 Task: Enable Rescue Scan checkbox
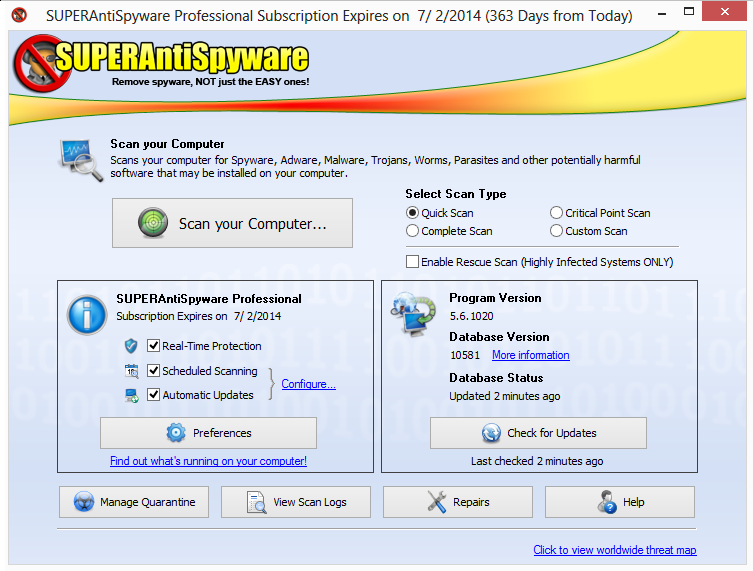click(x=412, y=262)
